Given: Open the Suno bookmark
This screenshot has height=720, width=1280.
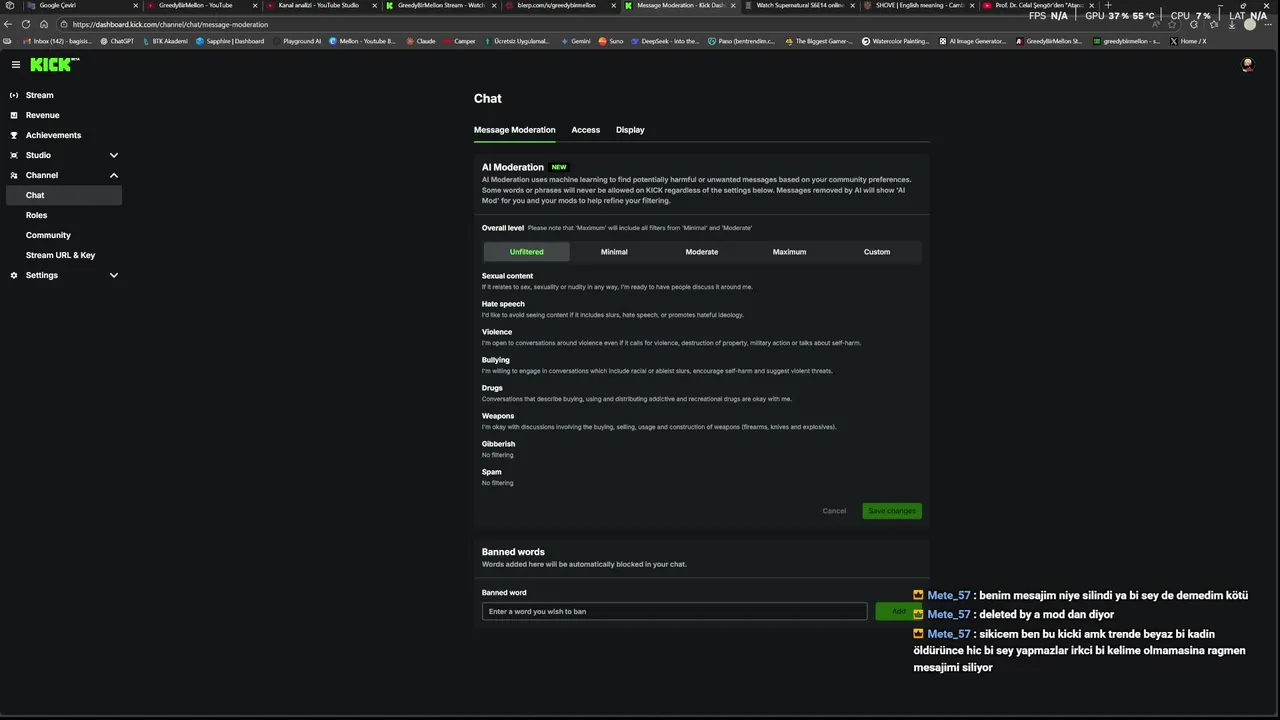Looking at the screenshot, I should click(611, 42).
